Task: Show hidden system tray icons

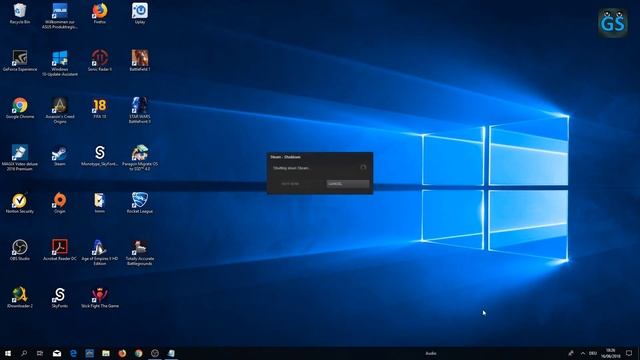Action: click(x=582, y=353)
